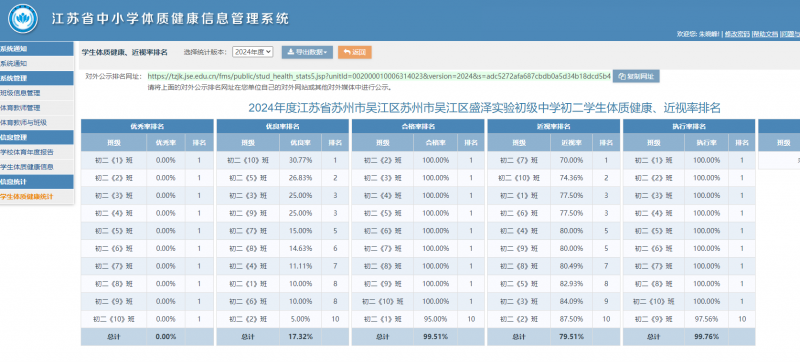Open 班级信息管理 in sidebar
Viewport: 800px width, 362px height.
point(37,93)
